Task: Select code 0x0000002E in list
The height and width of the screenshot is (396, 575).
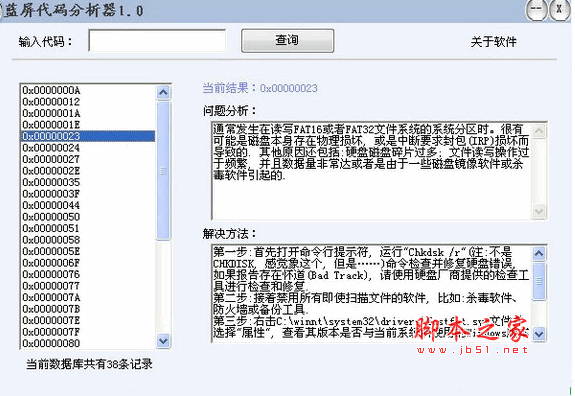Action: point(88,170)
